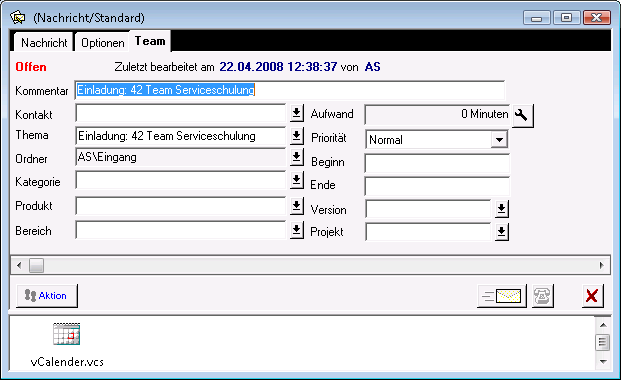Image resolution: width=621 pixels, height=380 pixels.
Task: Click the red X delete button
Action: pos(592,296)
